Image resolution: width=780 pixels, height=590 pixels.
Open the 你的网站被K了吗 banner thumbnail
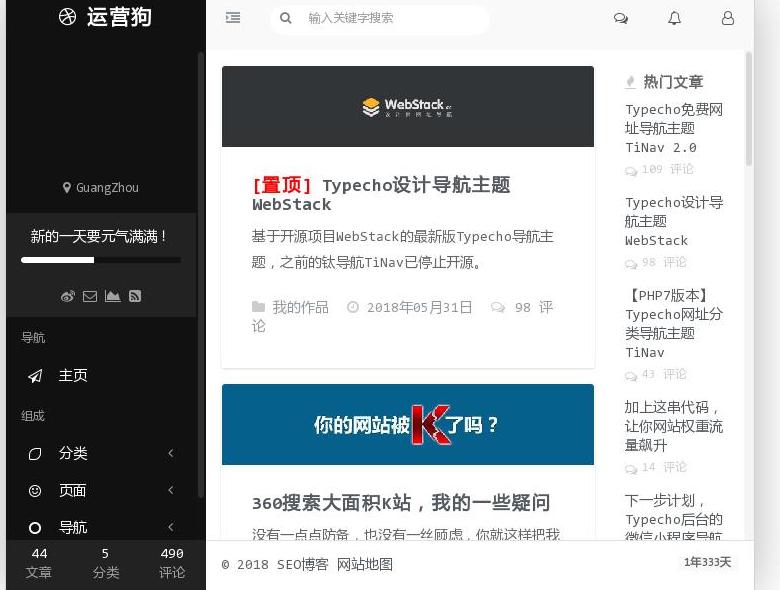click(x=408, y=424)
